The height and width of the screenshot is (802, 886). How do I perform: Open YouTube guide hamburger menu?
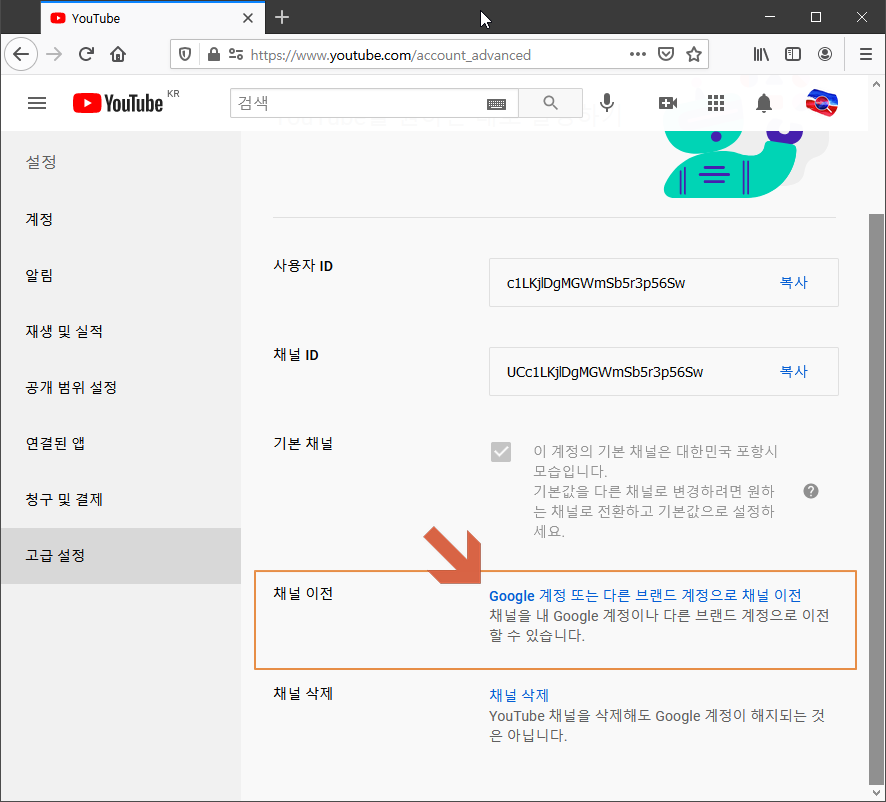(x=37, y=103)
